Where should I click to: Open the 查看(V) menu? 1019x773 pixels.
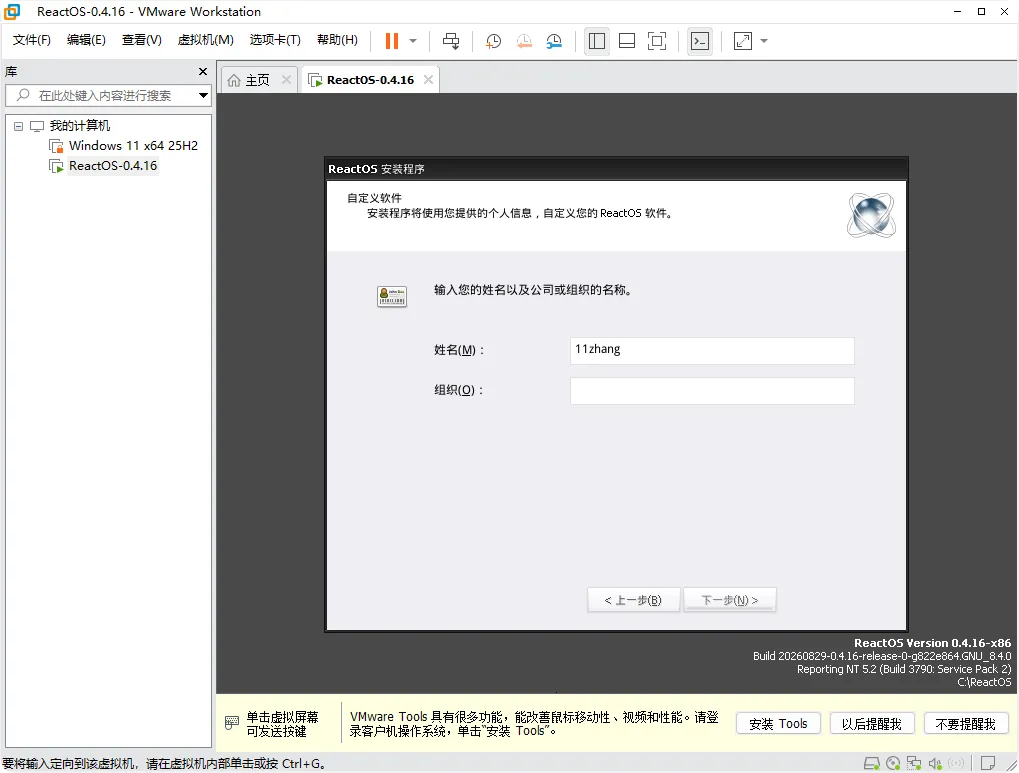coord(142,40)
